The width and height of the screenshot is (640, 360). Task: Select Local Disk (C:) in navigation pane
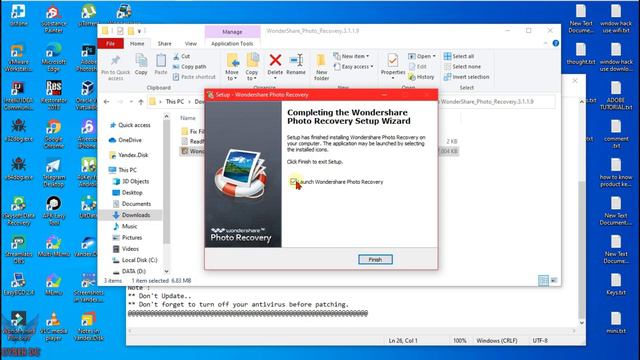135,260
